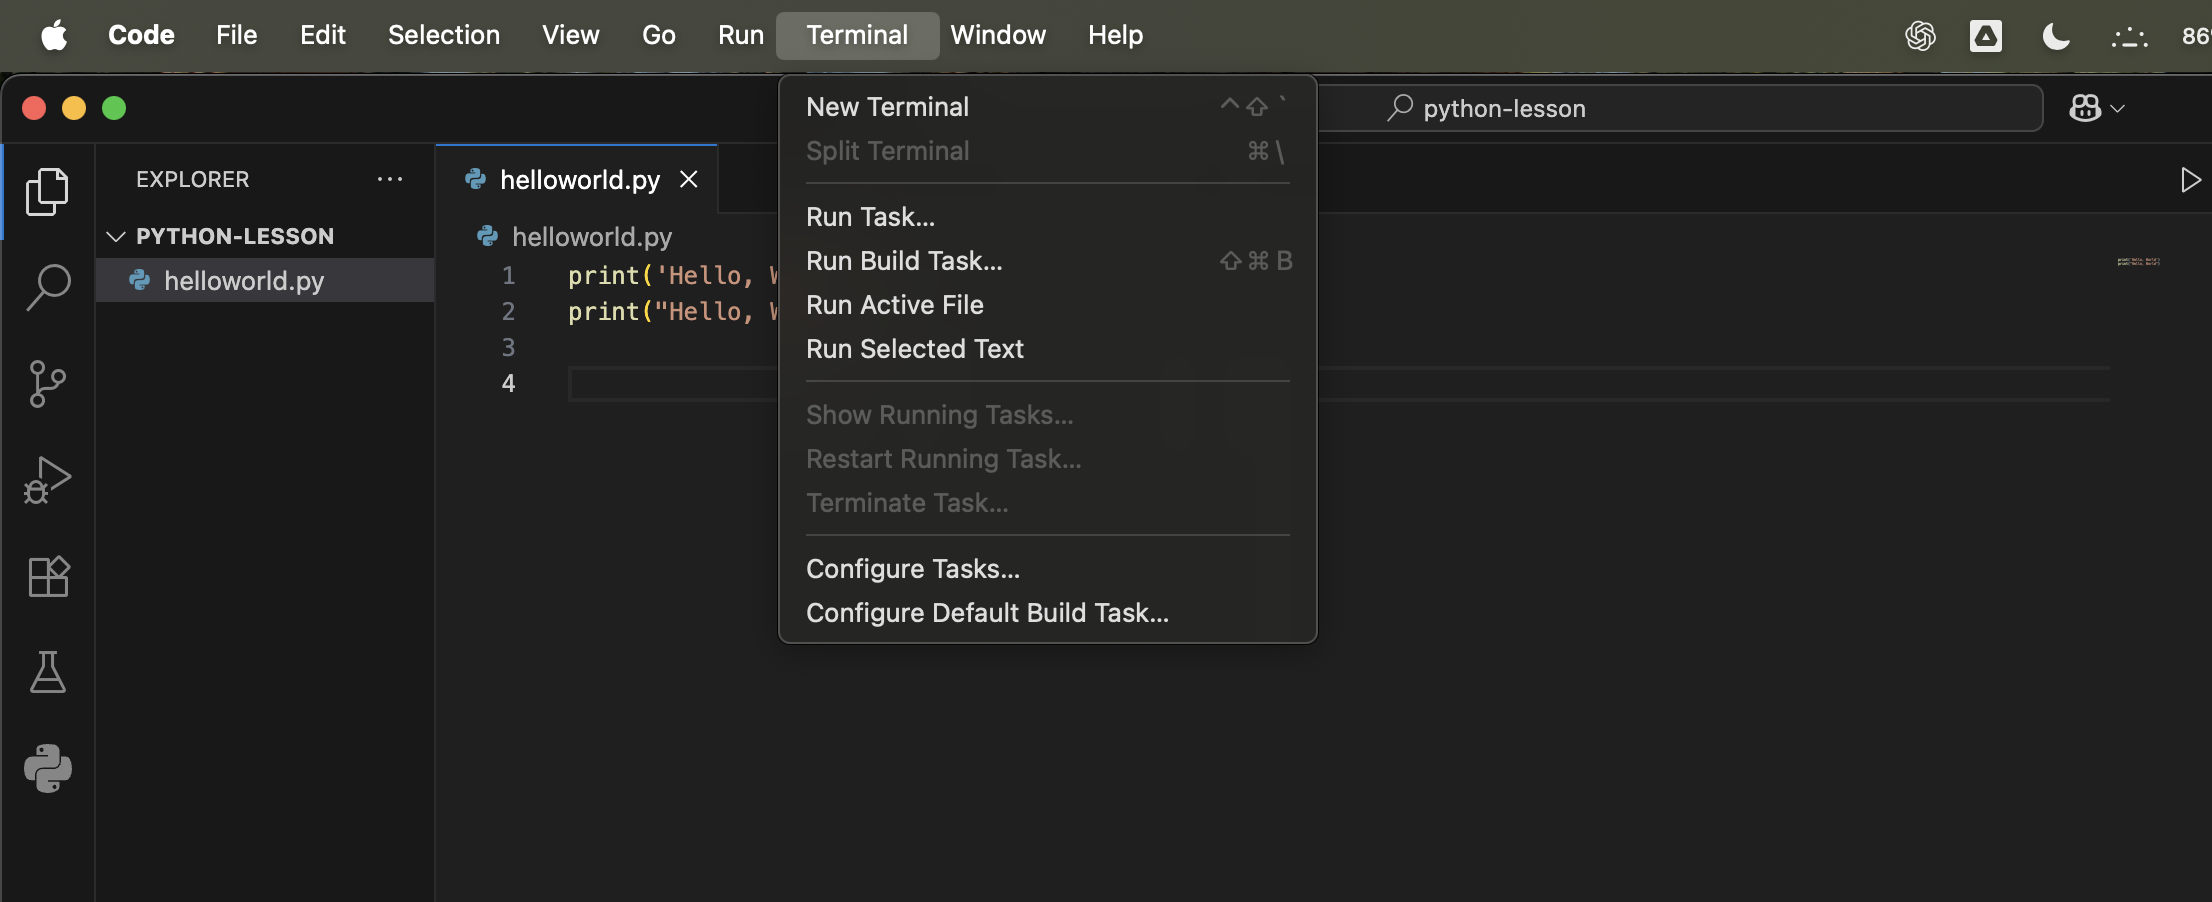Click the triangle app menu bar icon
Viewport: 2212px width, 902px height.
(1986, 36)
